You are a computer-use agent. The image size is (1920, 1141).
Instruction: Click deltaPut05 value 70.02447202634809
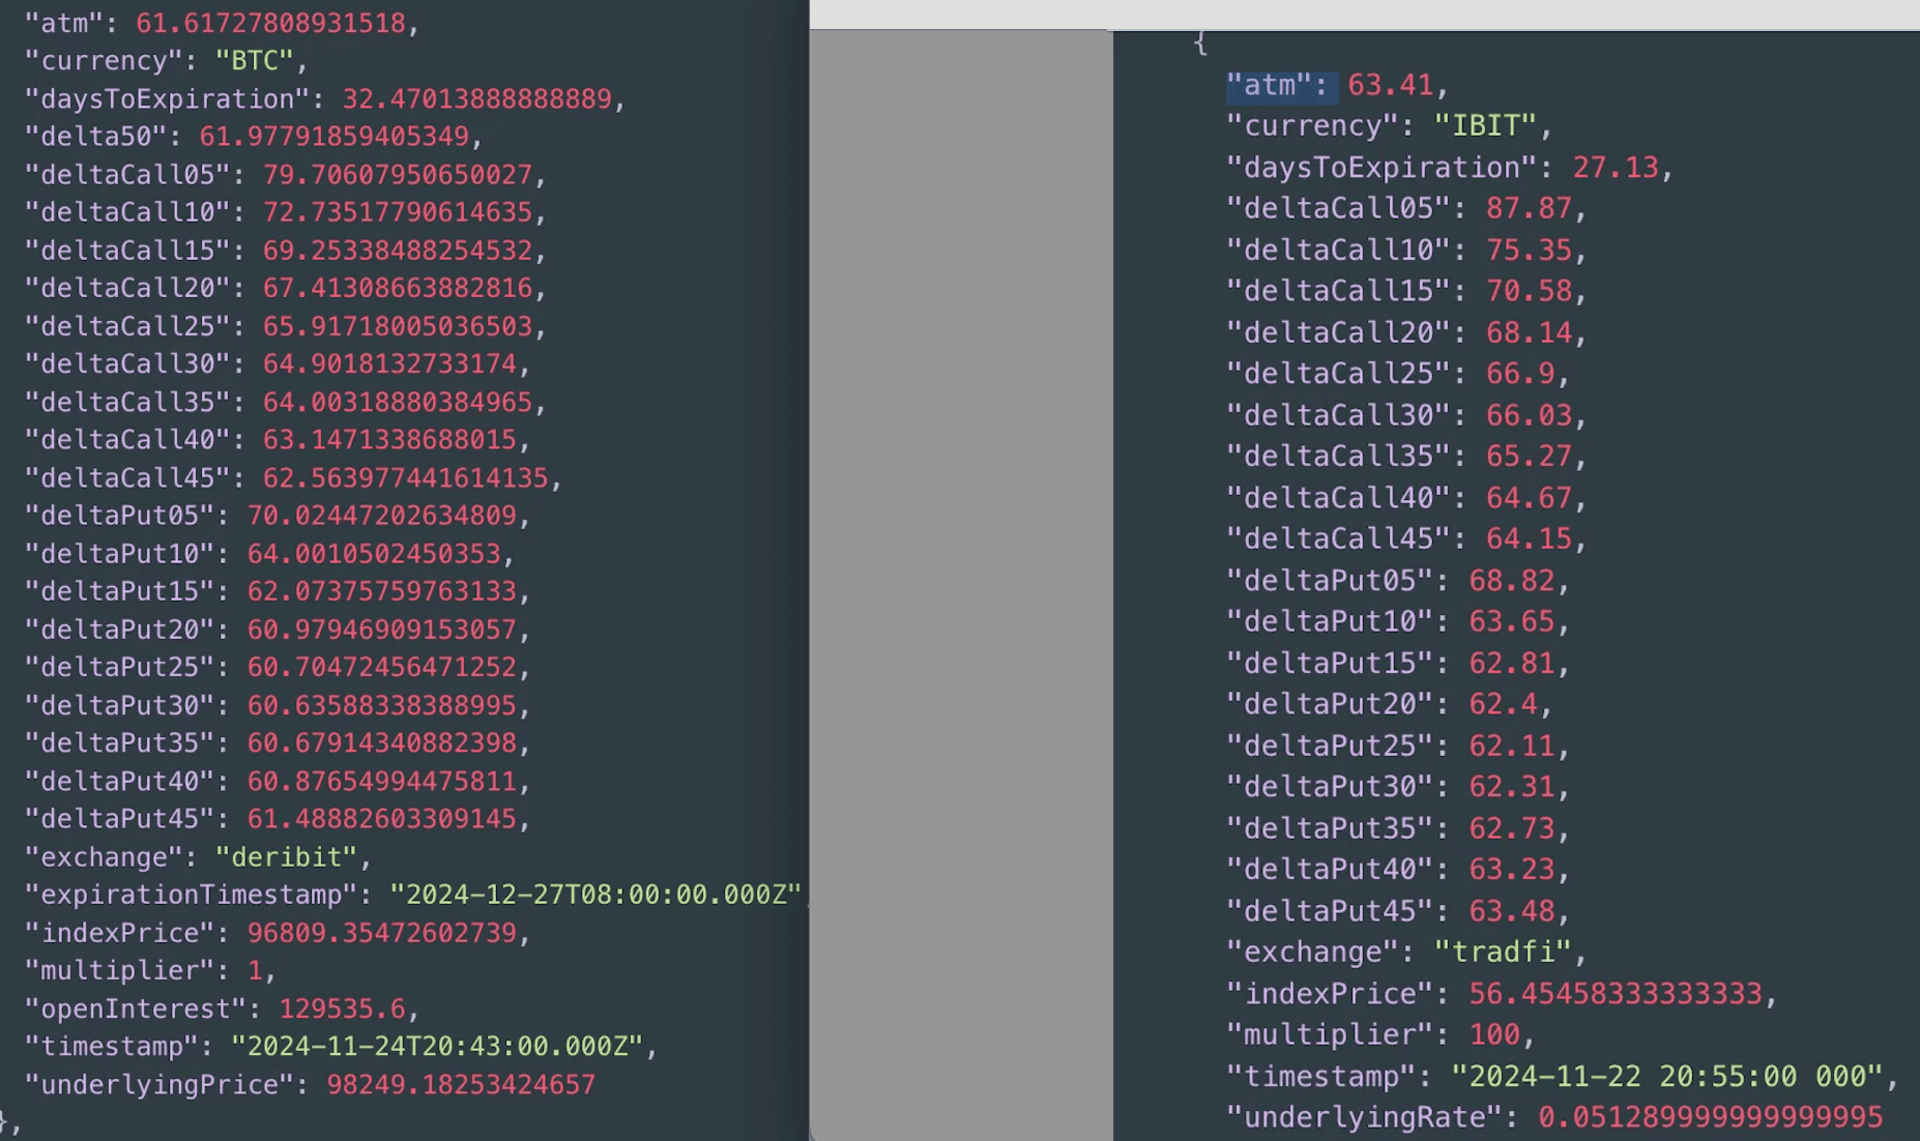coord(382,516)
